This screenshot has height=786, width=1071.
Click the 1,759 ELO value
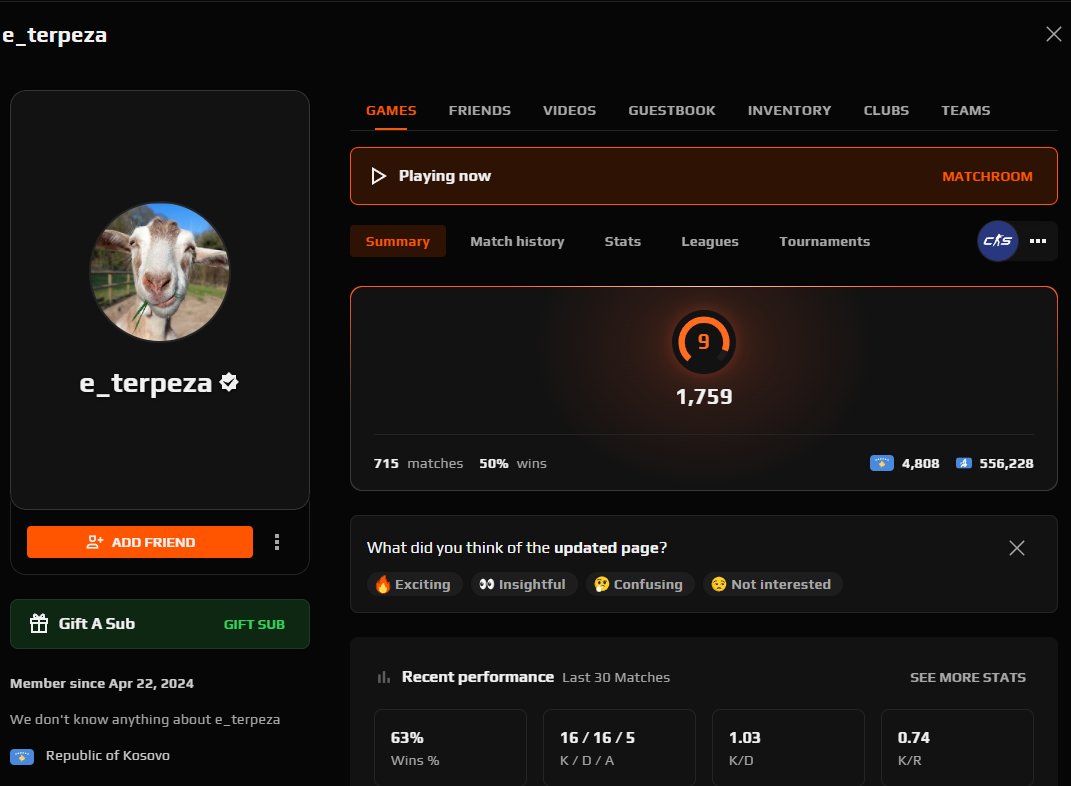tap(704, 397)
